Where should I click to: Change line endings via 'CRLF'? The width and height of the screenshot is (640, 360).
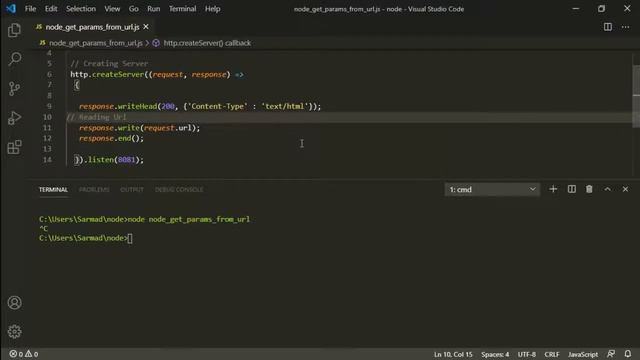coord(552,354)
